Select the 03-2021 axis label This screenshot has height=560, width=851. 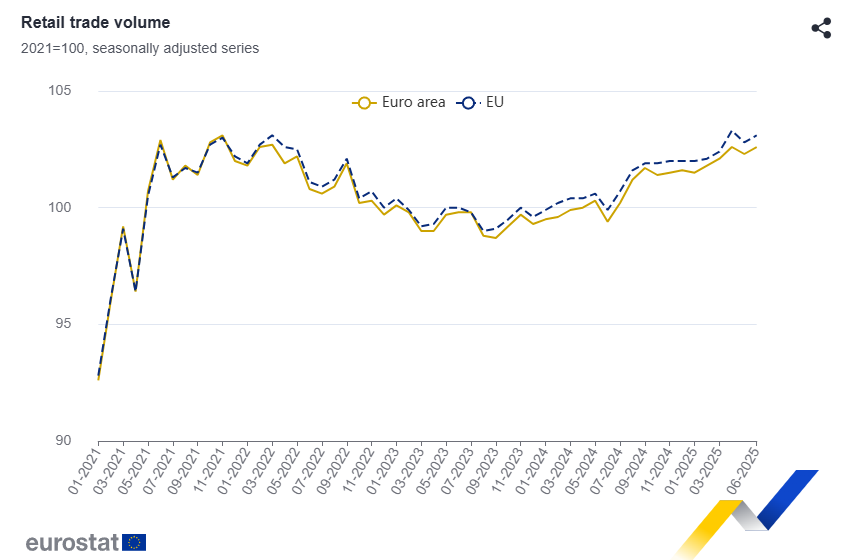coord(109,470)
